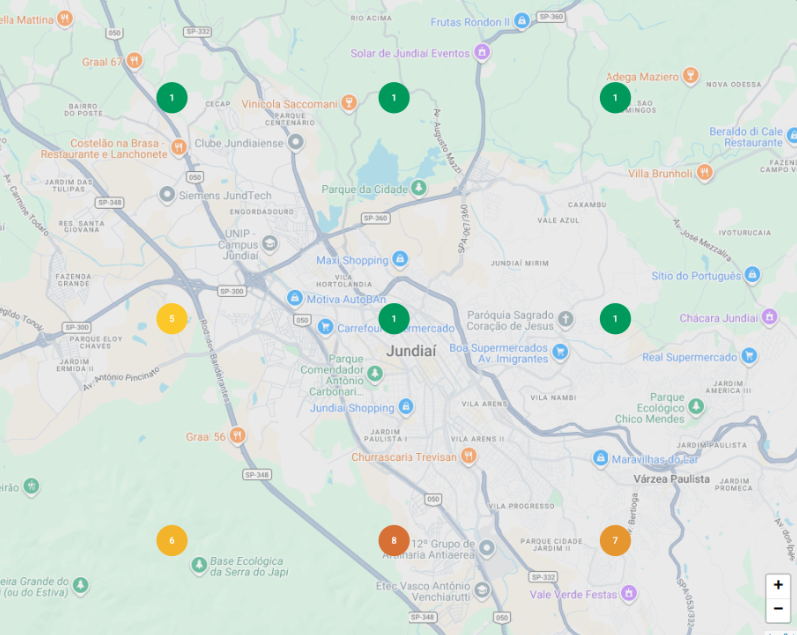Viewport: 797px width, 635px height.
Task: Click the Engordadouro neighborhood label
Action: click(x=262, y=211)
